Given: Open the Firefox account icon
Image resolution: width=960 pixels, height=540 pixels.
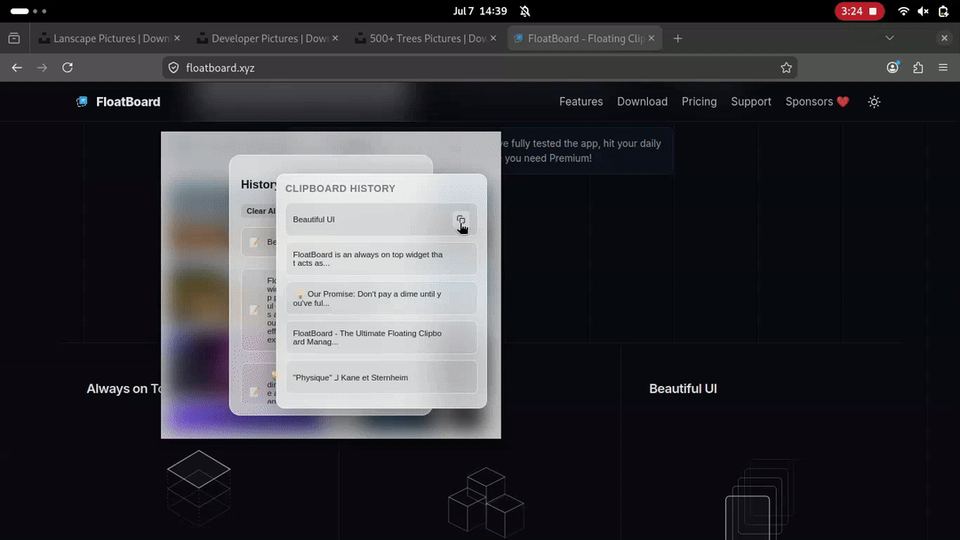Looking at the screenshot, I should tap(893, 67).
